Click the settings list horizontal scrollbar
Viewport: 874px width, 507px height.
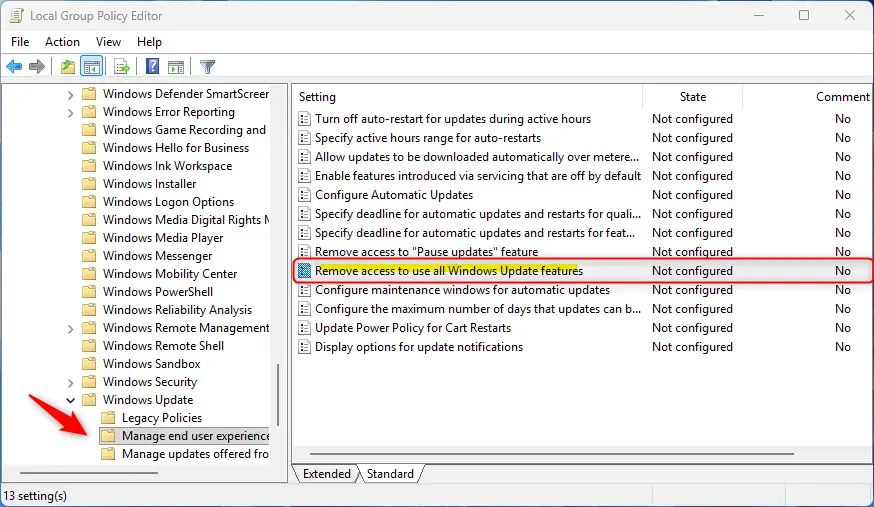click(551, 454)
